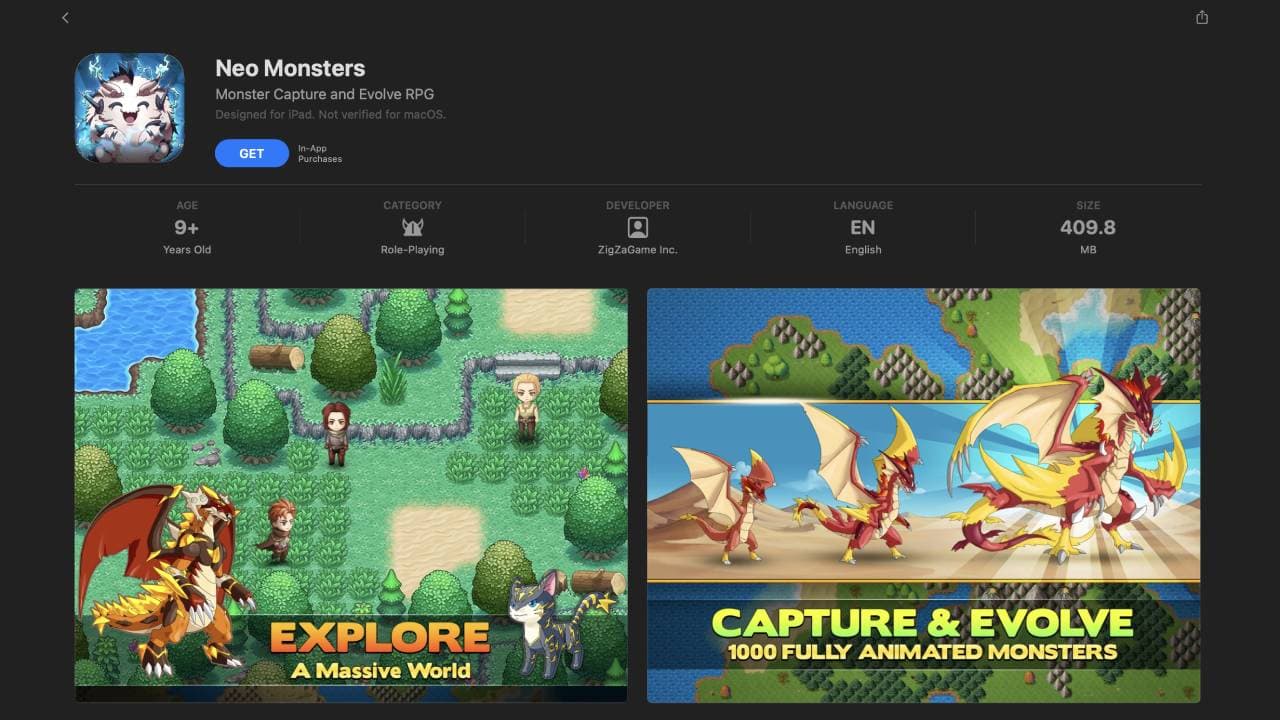
Task: Click the Neo Monsters title text
Action: tap(290, 68)
